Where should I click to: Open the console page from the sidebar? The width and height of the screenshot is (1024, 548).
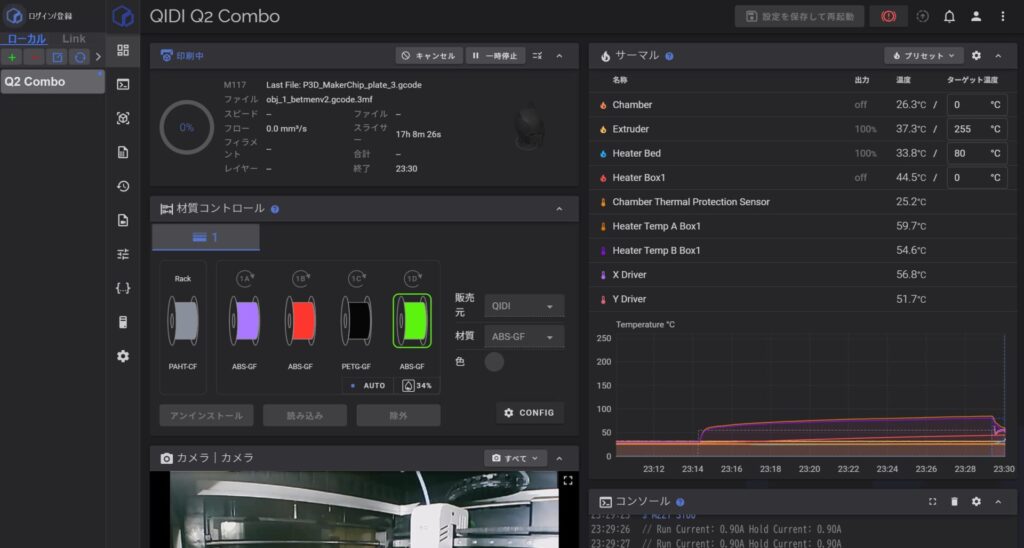[x=123, y=84]
